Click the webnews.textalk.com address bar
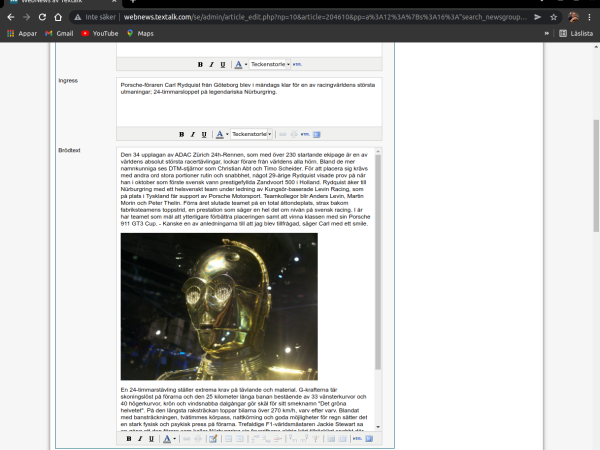 coord(325,17)
